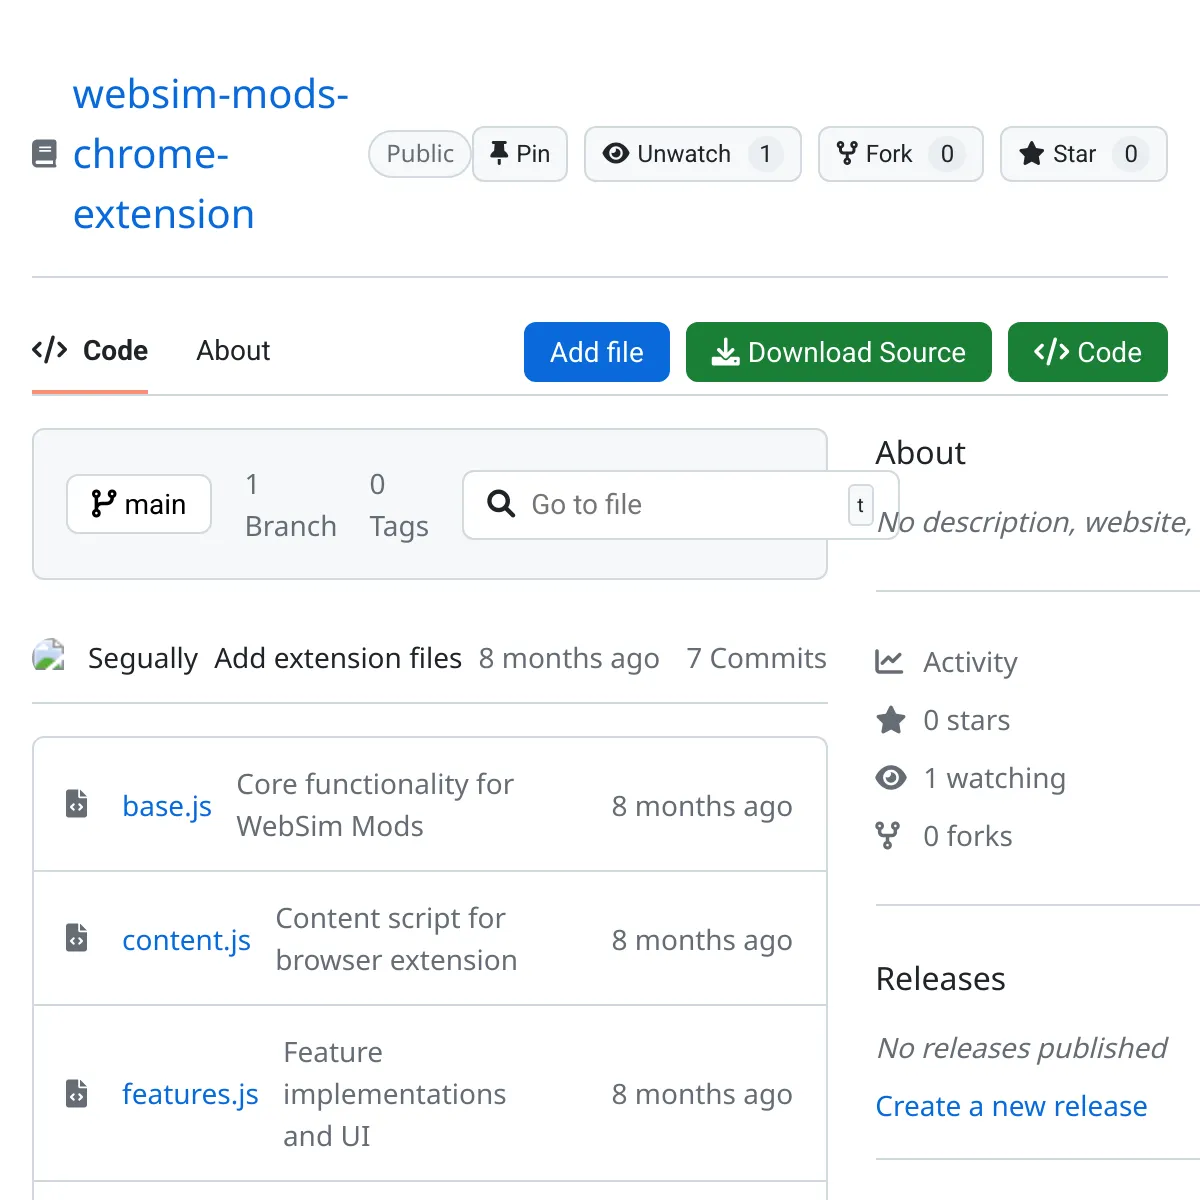Click the No description, website text

coord(1034,522)
